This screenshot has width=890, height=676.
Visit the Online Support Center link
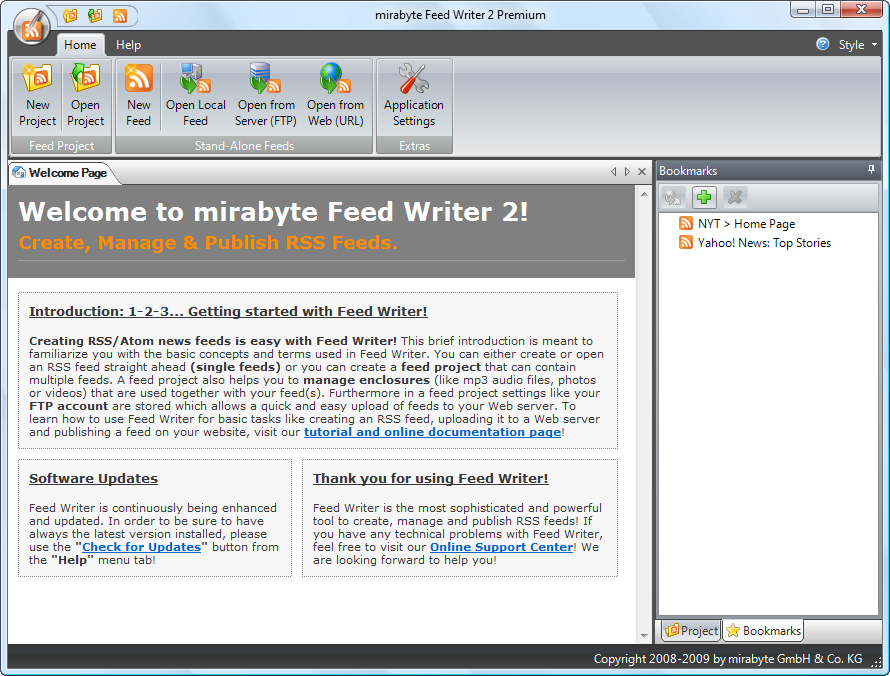tap(501, 547)
